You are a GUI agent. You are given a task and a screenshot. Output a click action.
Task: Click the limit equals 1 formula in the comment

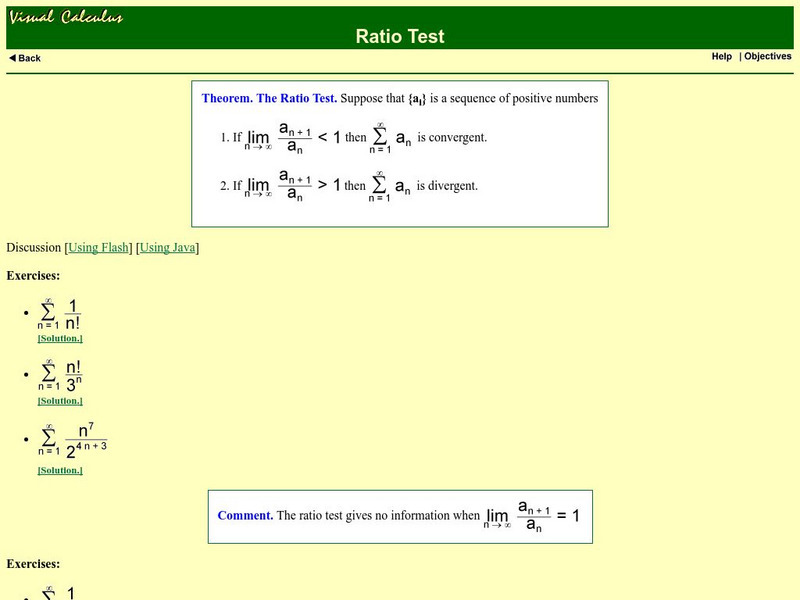tap(532, 516)
